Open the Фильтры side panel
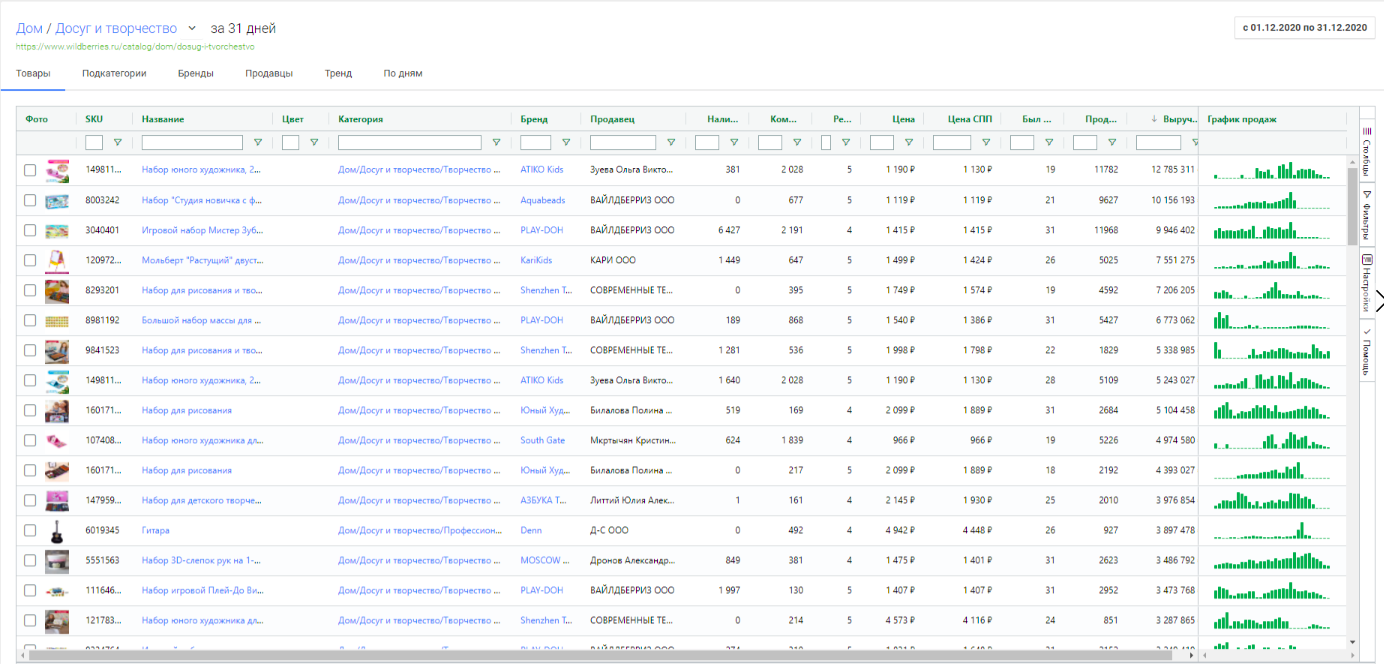The image size is (1384, 666). [x=1367, y=215]
